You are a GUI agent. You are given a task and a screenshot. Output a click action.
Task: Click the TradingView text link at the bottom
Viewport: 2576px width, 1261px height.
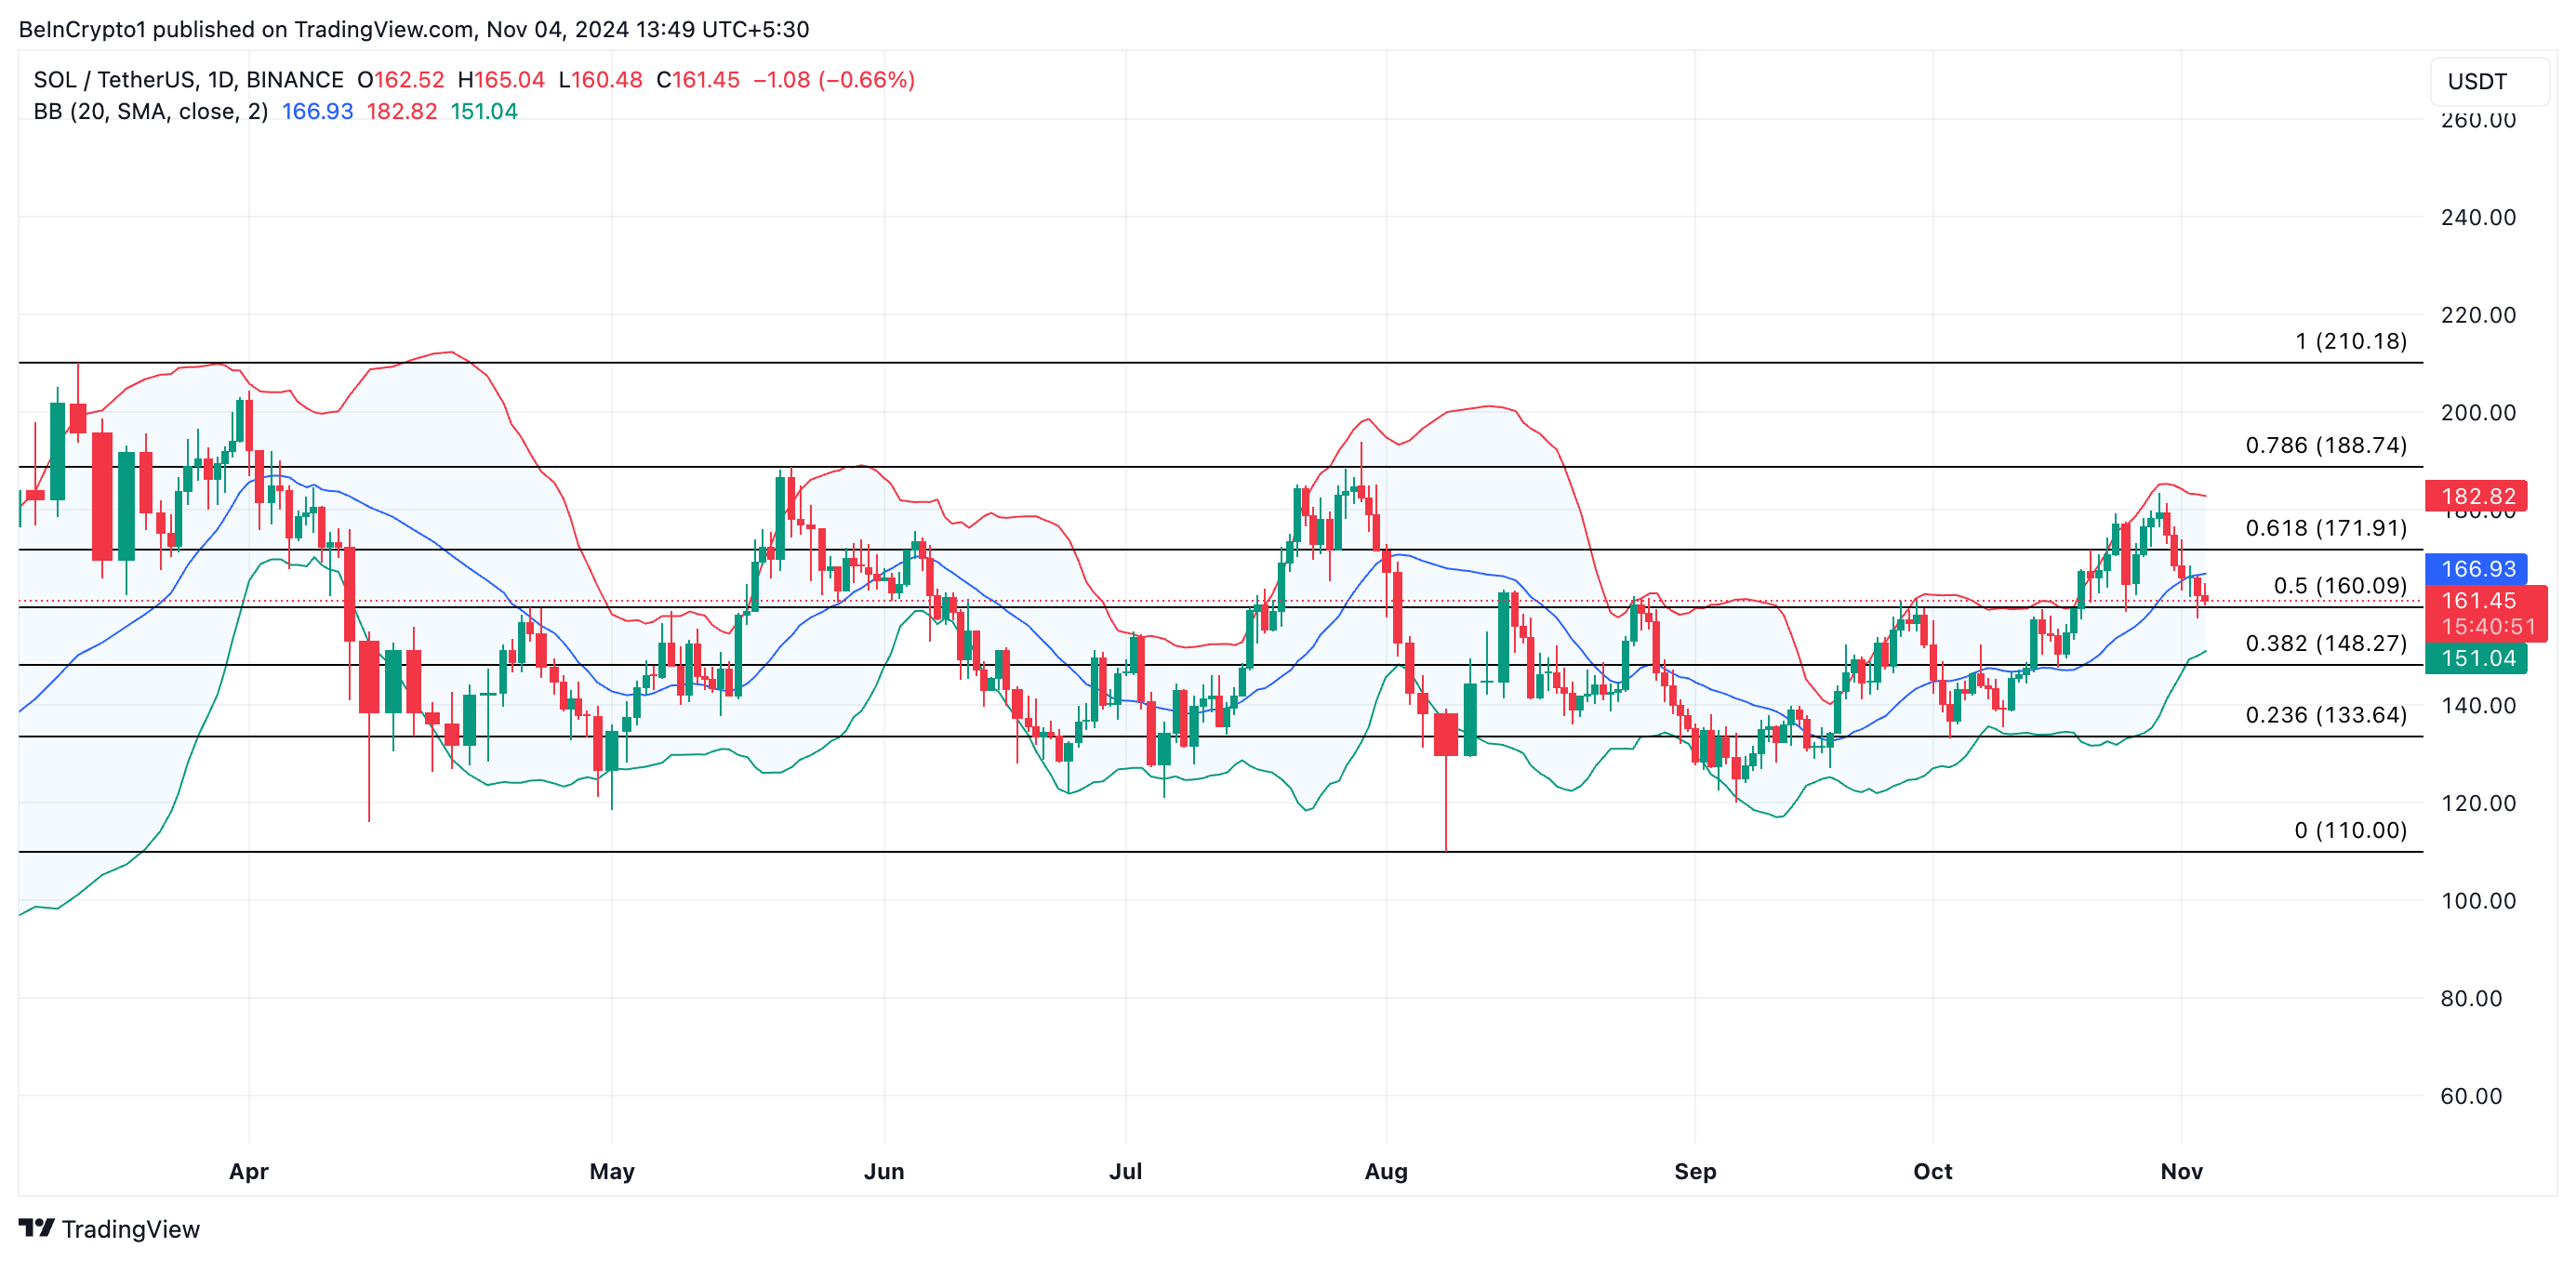[130, 1229]
